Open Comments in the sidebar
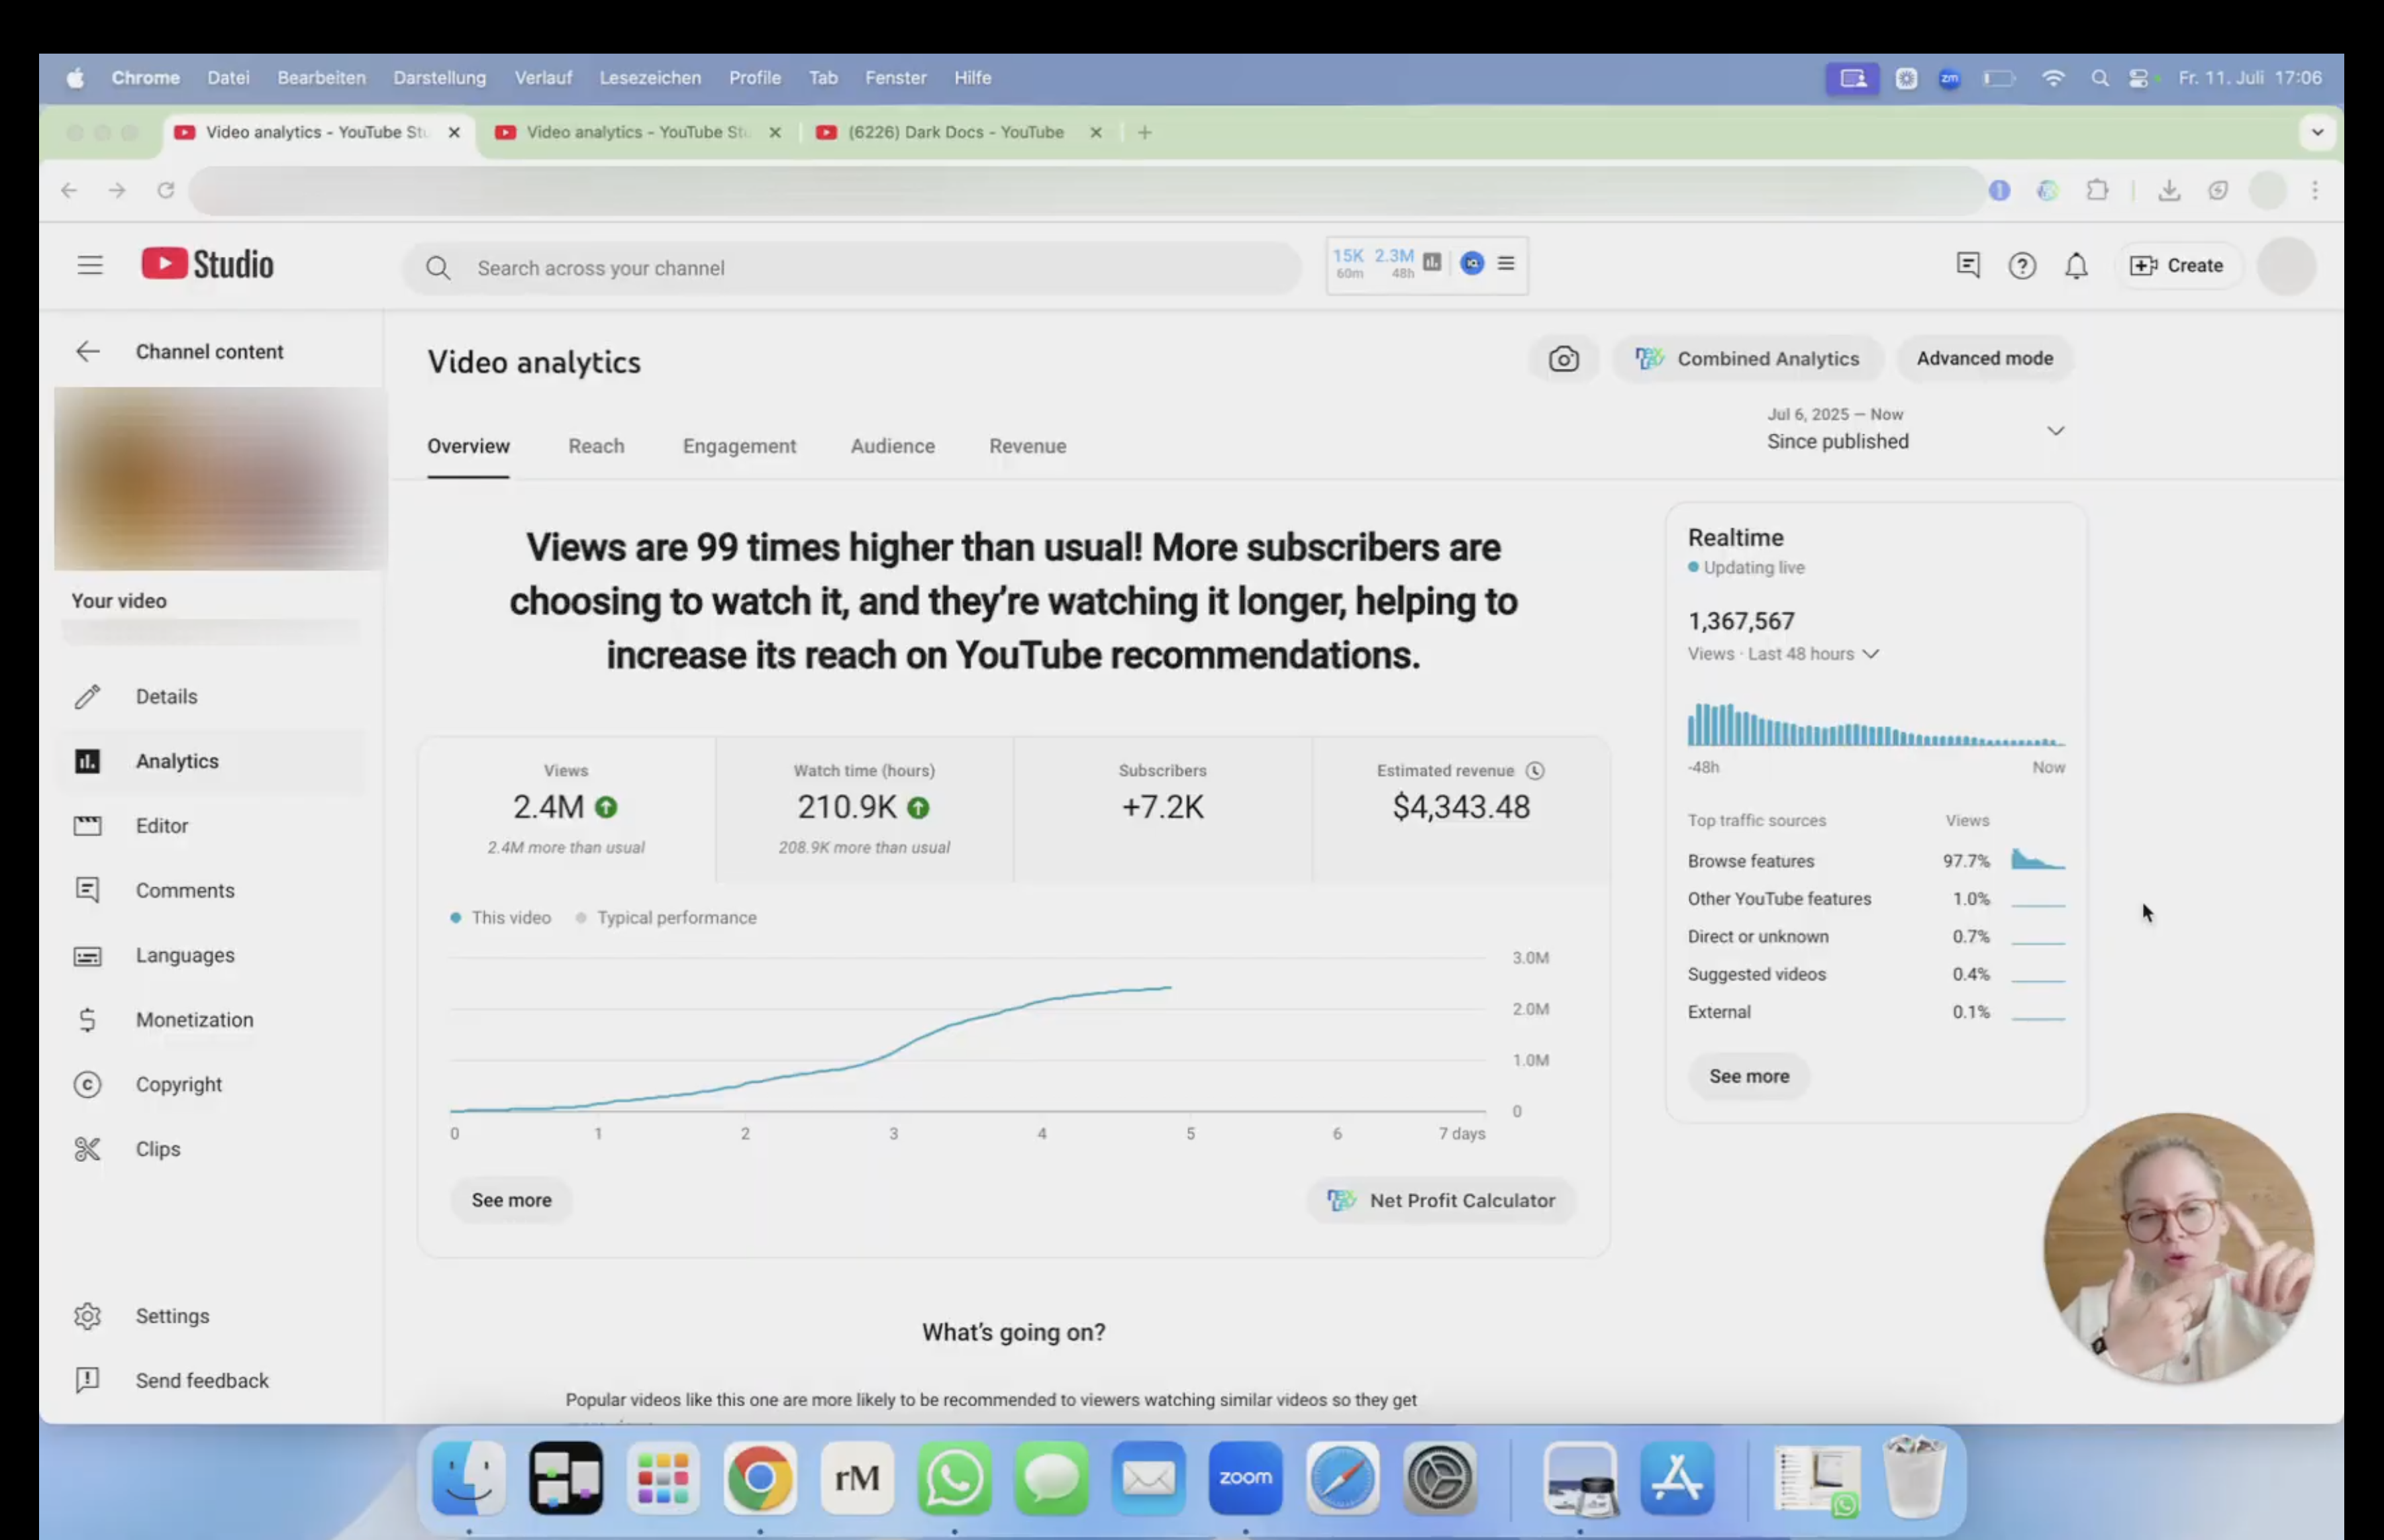 213,890
